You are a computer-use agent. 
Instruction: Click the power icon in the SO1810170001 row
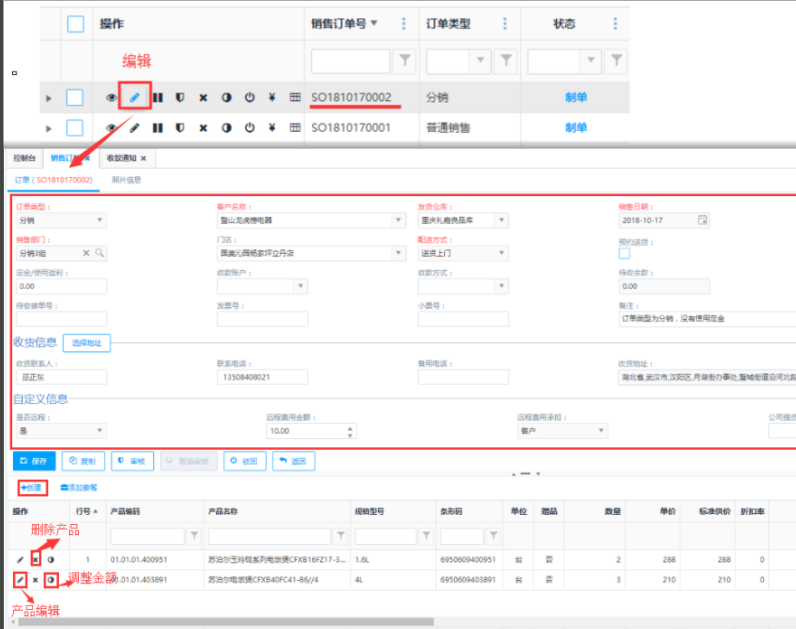249,128
